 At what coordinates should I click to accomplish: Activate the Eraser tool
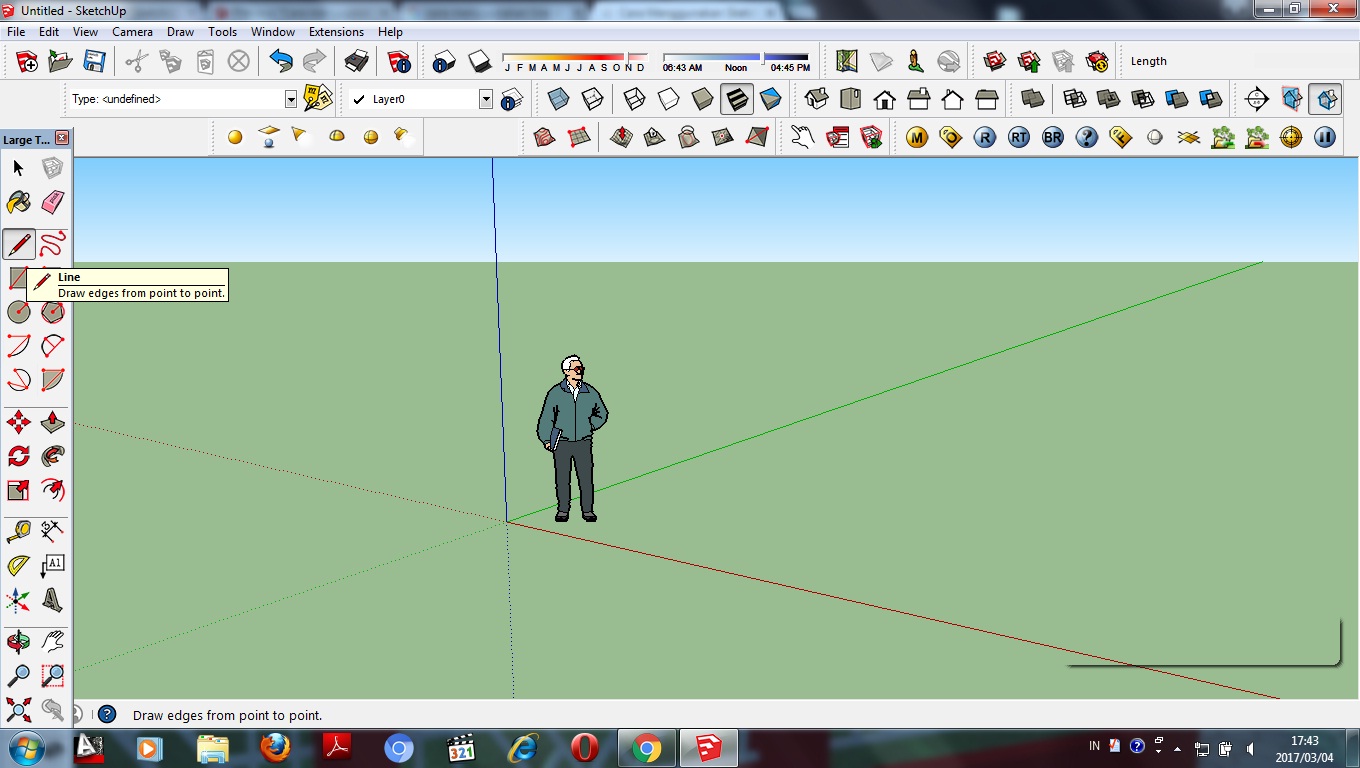(52, 202)
